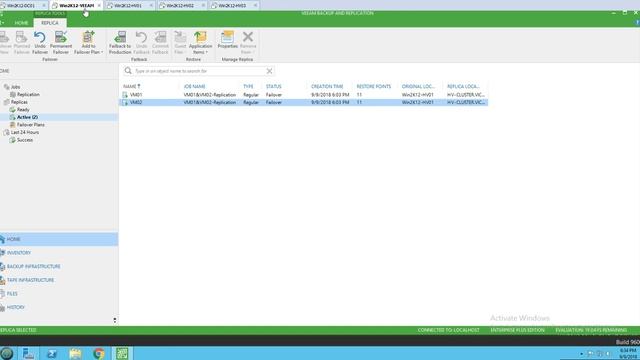This screenshot has width=640, height=360.
Task: Click the magnifier search icon
Action: pyautogui.click(x=128, y=71)
